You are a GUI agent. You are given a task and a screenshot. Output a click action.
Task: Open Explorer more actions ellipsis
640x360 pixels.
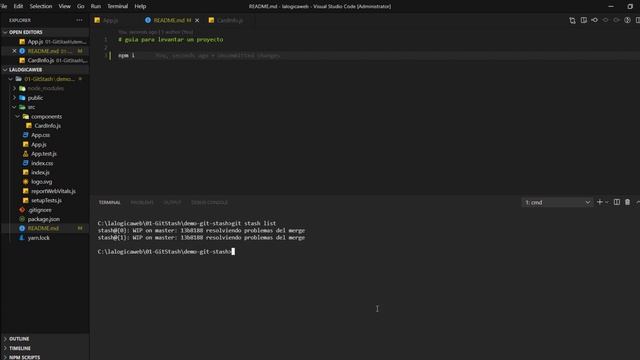click(x=79, y=20)
